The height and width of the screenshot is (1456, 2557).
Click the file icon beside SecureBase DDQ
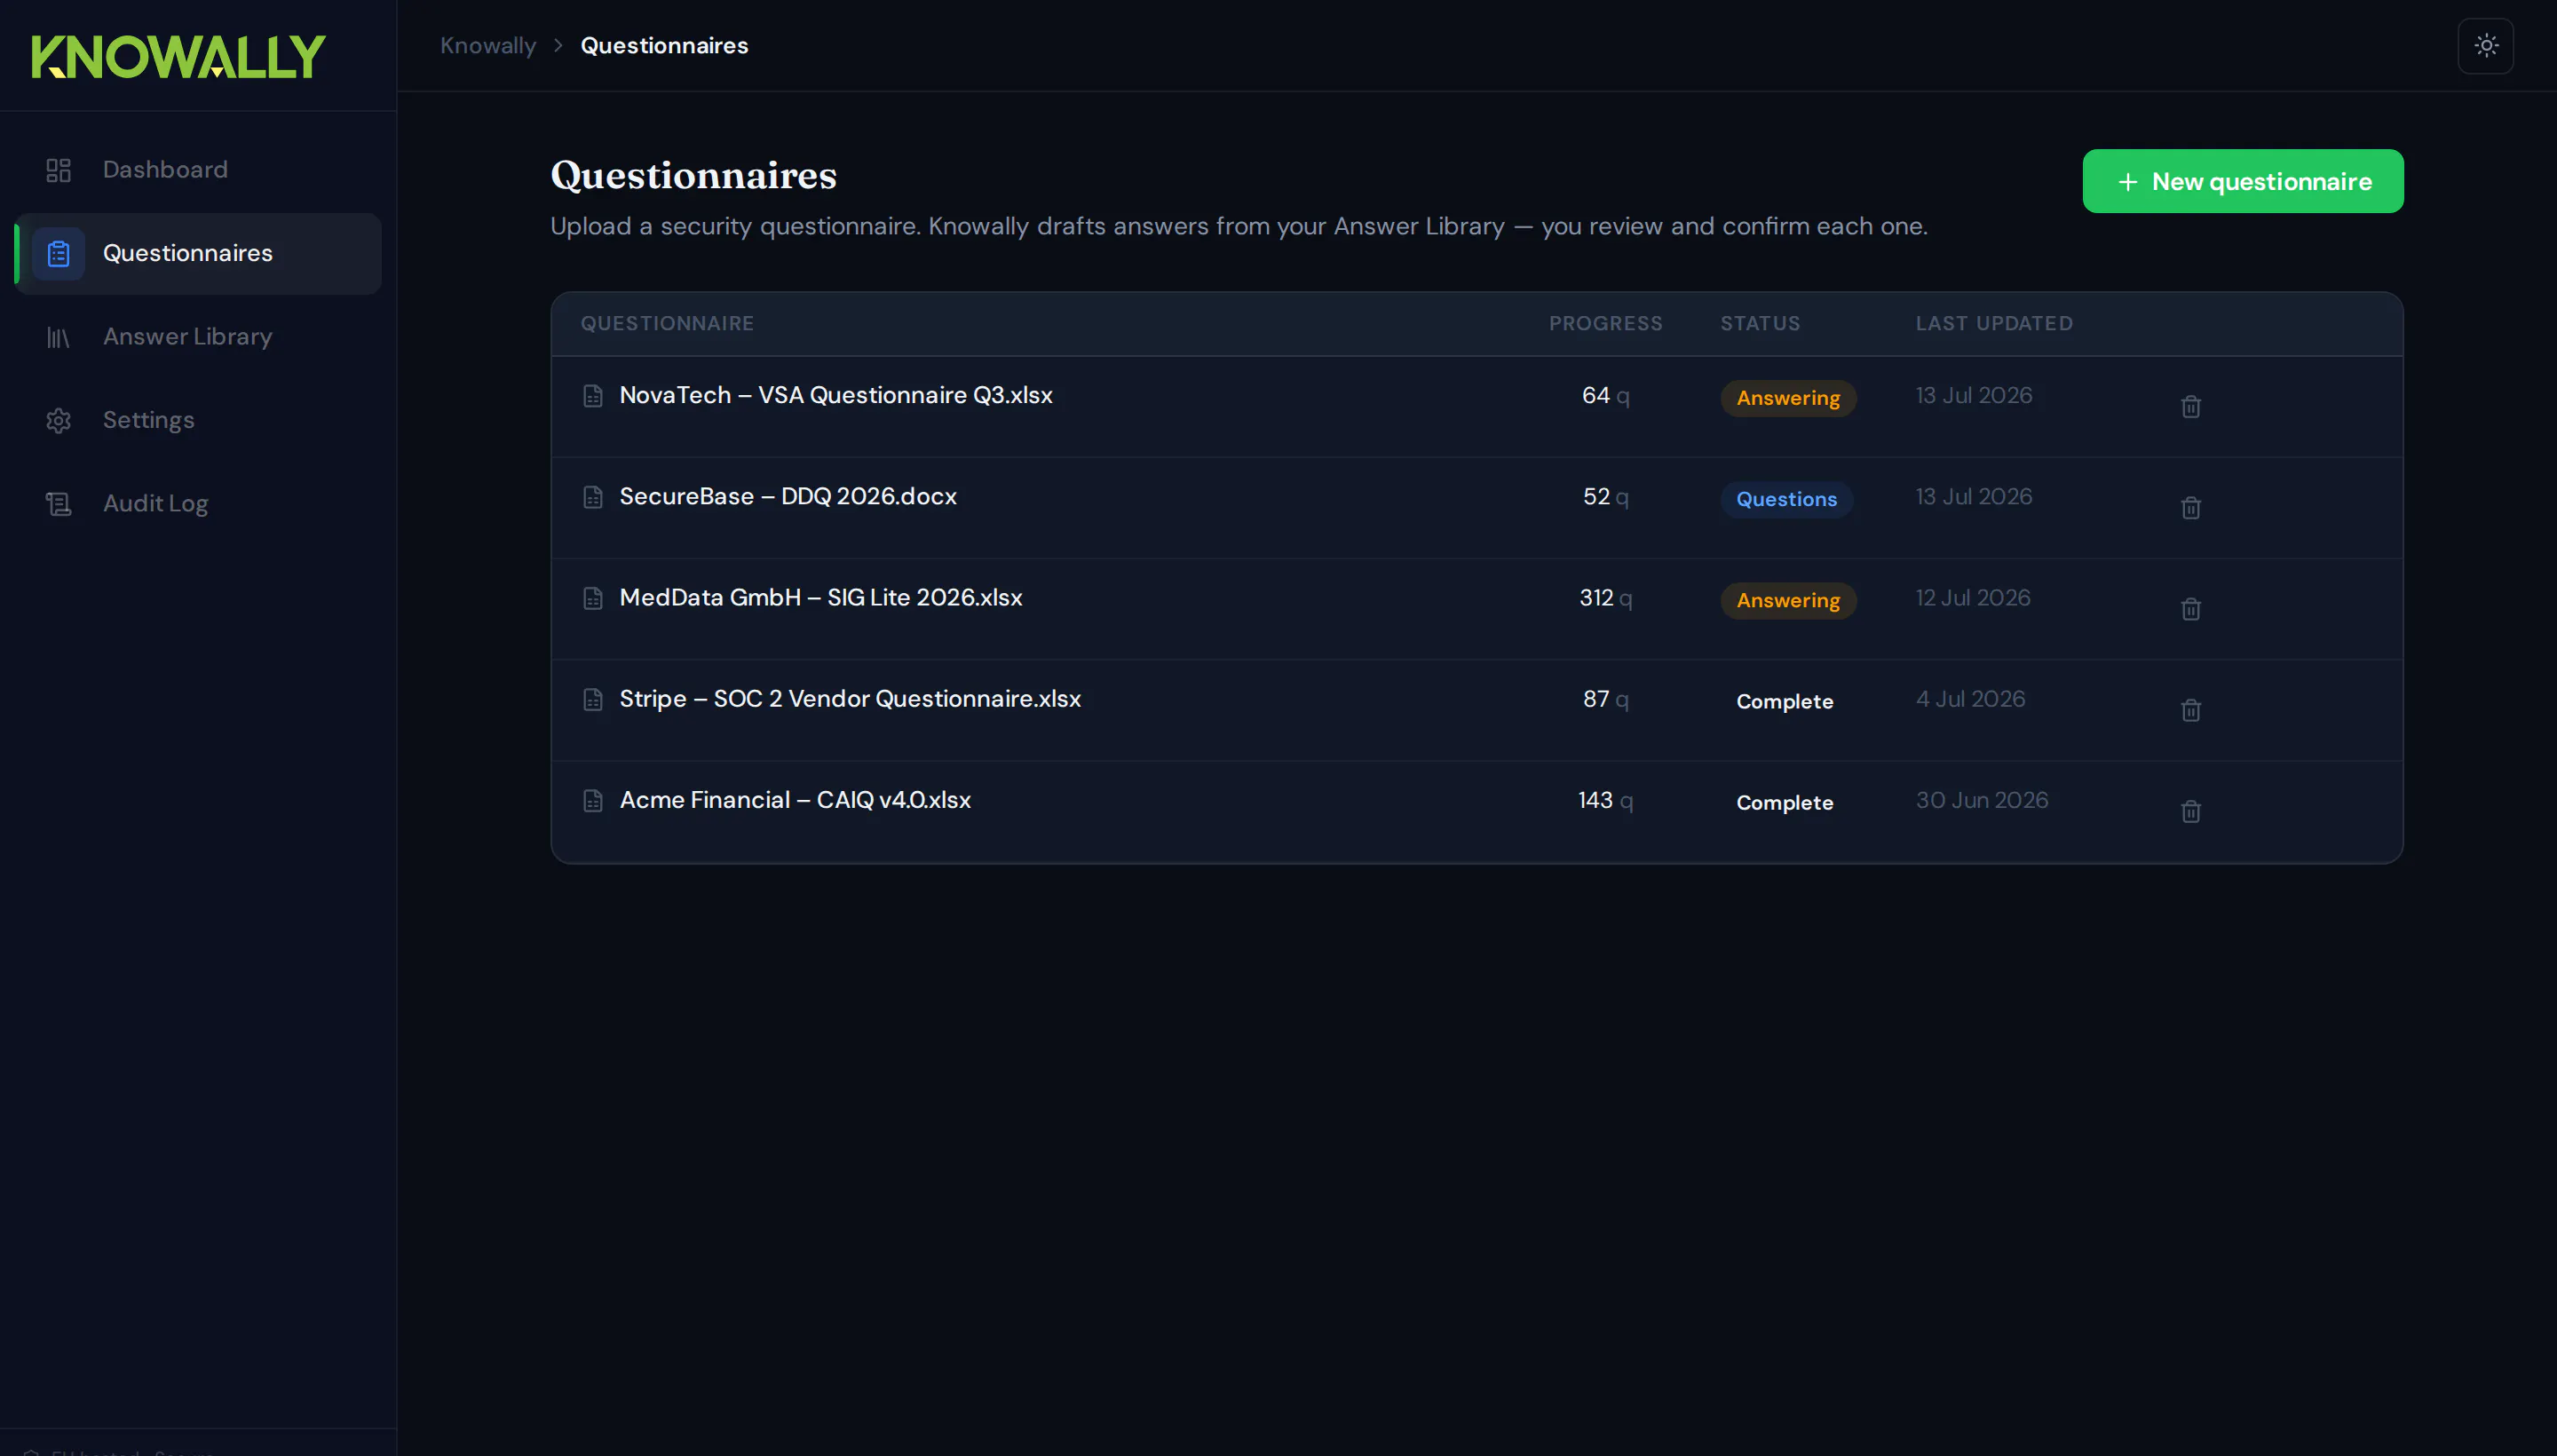593,497
